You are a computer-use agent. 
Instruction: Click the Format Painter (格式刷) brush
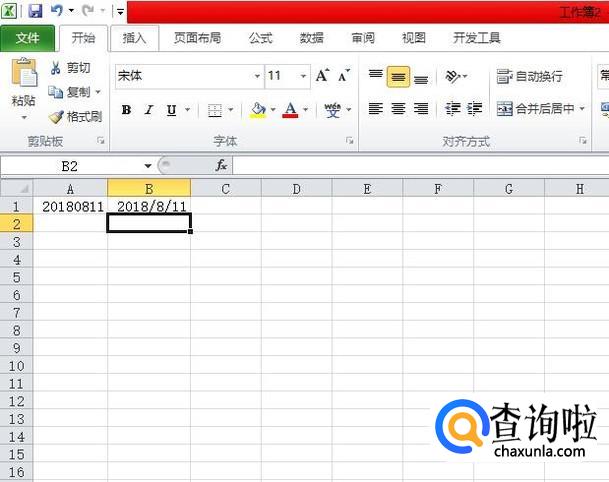coord(56,117)
